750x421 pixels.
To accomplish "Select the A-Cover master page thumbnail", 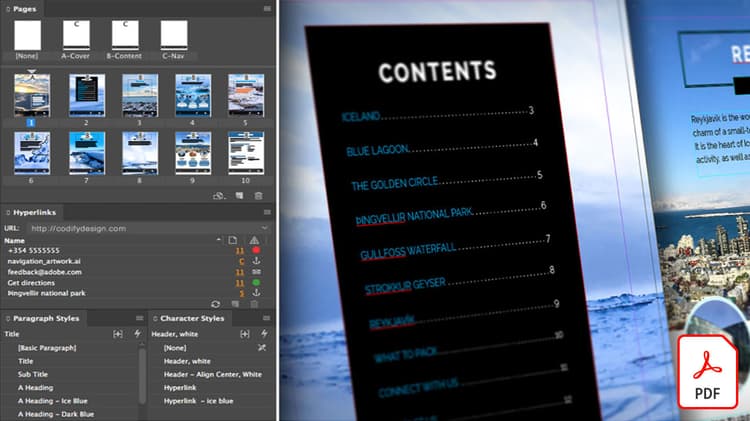I will [x=76, y=35].
